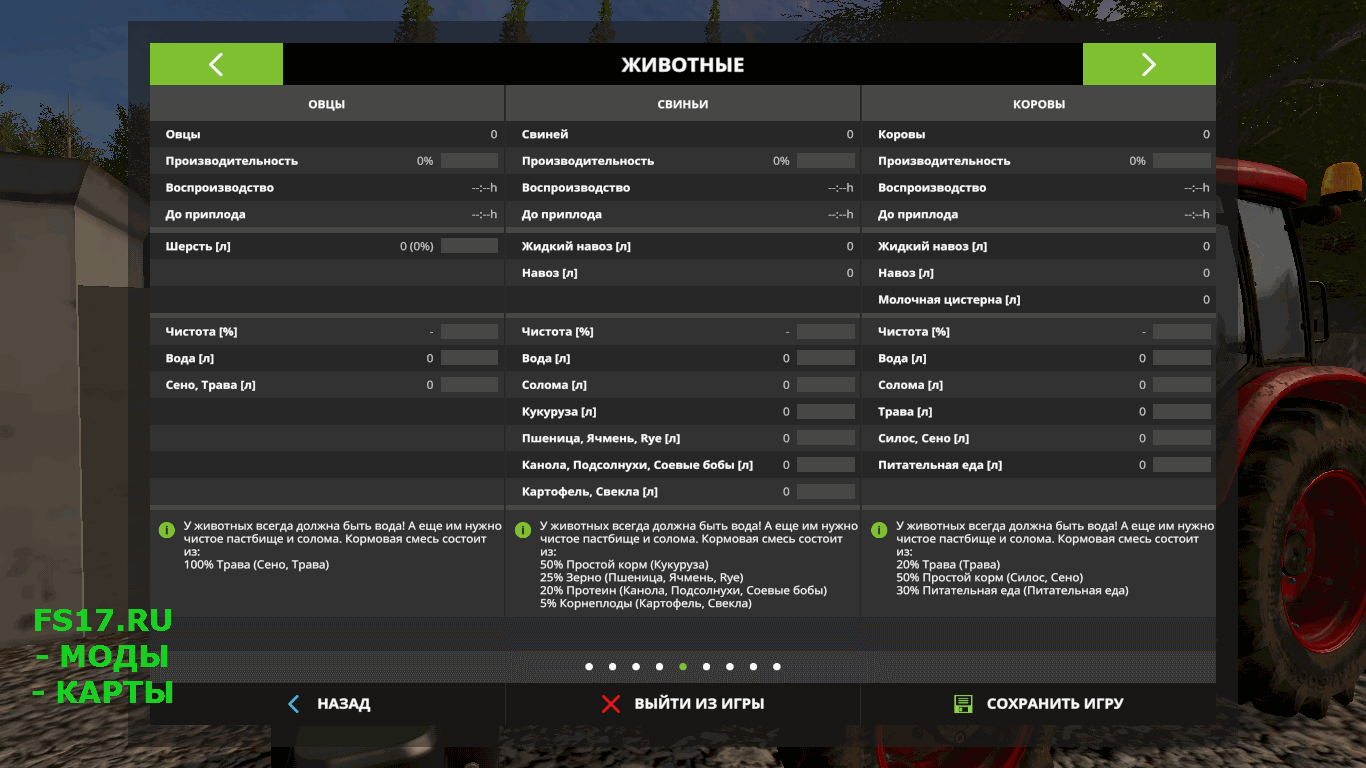Image resolution: width=1366 pixels, height=768 pixels.
Task: Select the fourth page indicator dot
Action: (x=659, y=666)
